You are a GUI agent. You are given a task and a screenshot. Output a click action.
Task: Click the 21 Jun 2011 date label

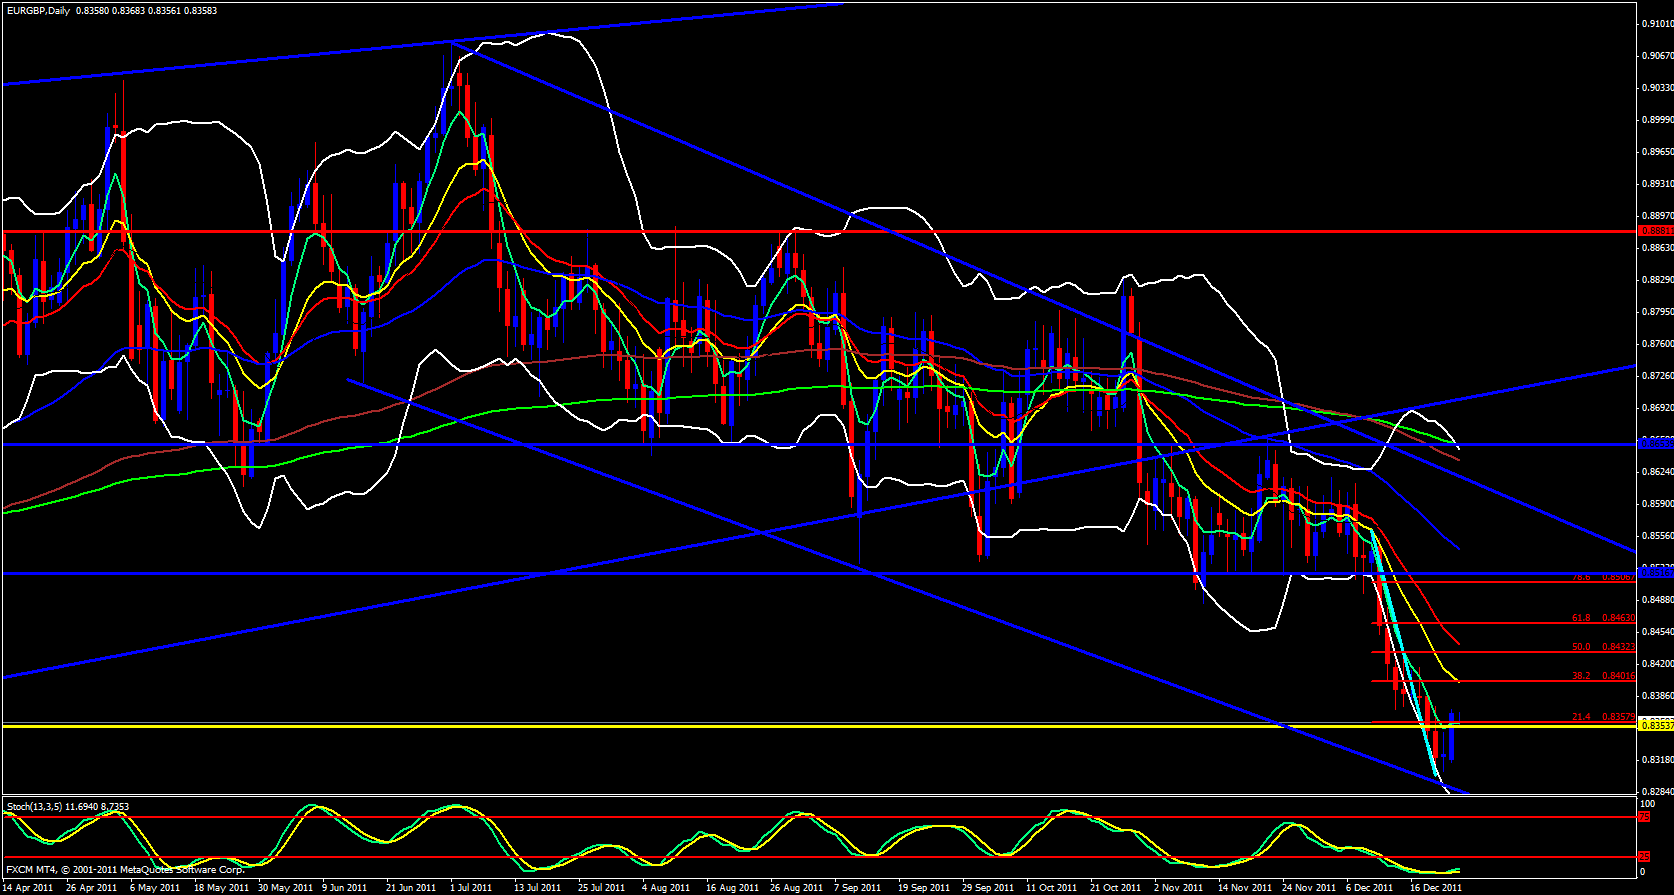[x=411, y=887]
